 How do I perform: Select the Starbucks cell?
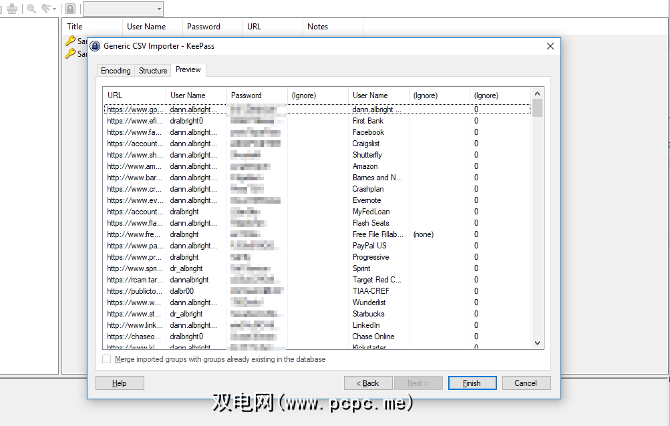[x=368, y=314]
